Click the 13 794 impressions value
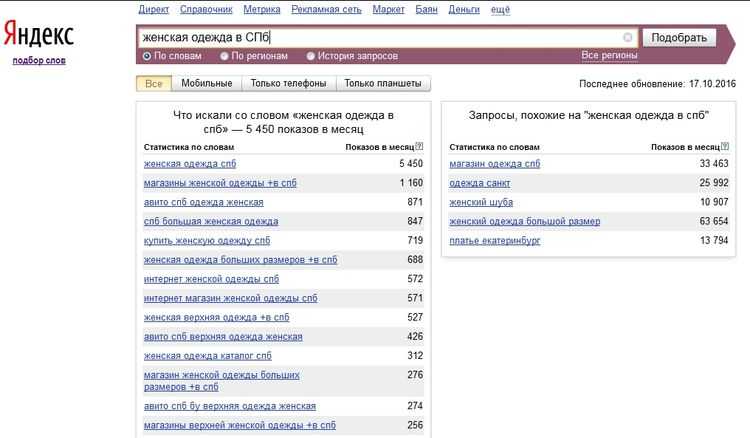The height and width of the screenshot is (438, 750). [x=714, y=241]
